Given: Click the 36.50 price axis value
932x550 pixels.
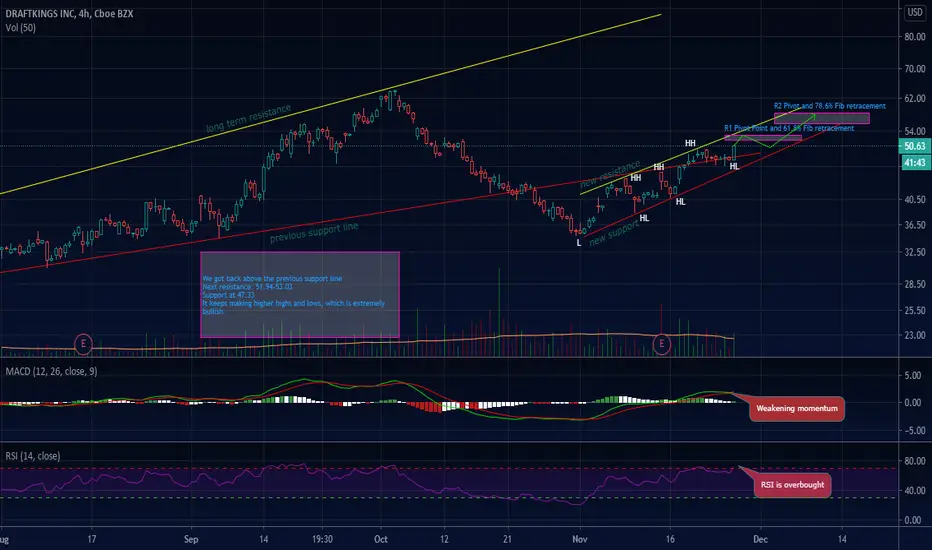Looking at the screenshot, I should click(915, 225).
